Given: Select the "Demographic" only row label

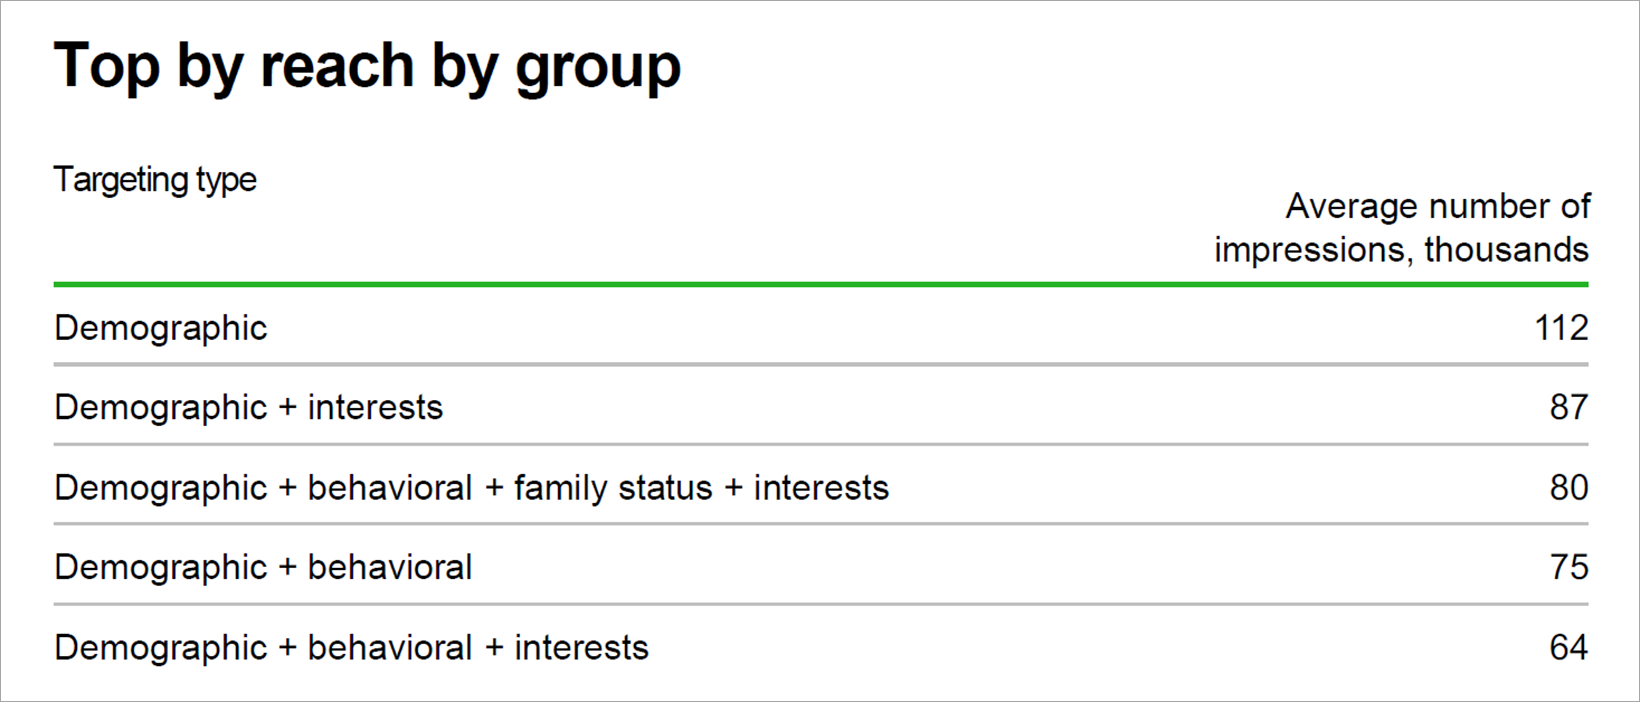Looking at the screenshot, I should pos(161,328).
